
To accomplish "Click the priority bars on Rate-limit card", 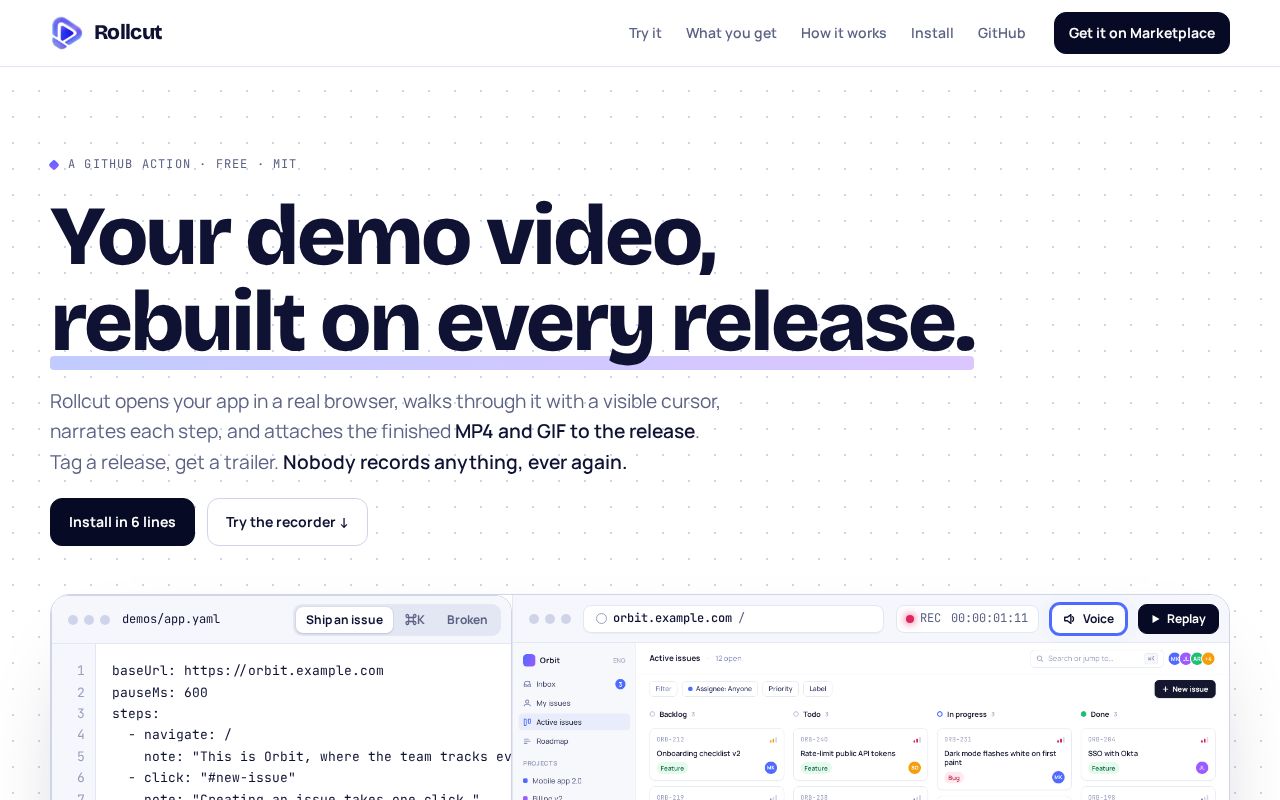I will pyautogui.click(x=917, y=740).
